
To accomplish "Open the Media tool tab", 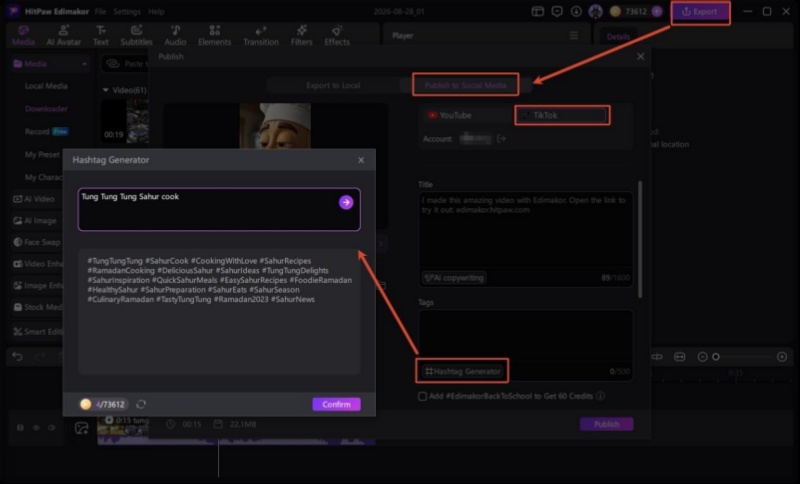I will click(x=23, y=36).
